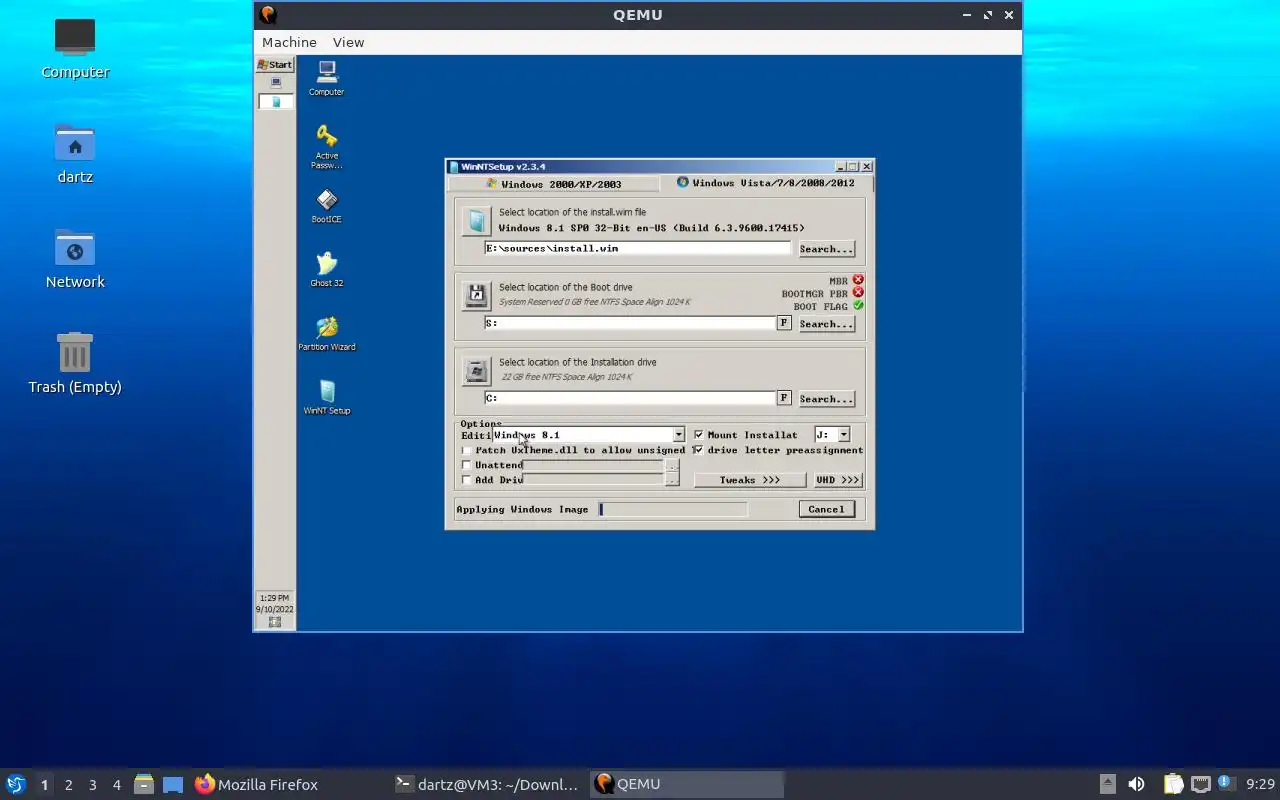Toggle the Patch UxTheme.dll checkbox
Screen dimensions: 1280x800
click(x=466, y=450)
